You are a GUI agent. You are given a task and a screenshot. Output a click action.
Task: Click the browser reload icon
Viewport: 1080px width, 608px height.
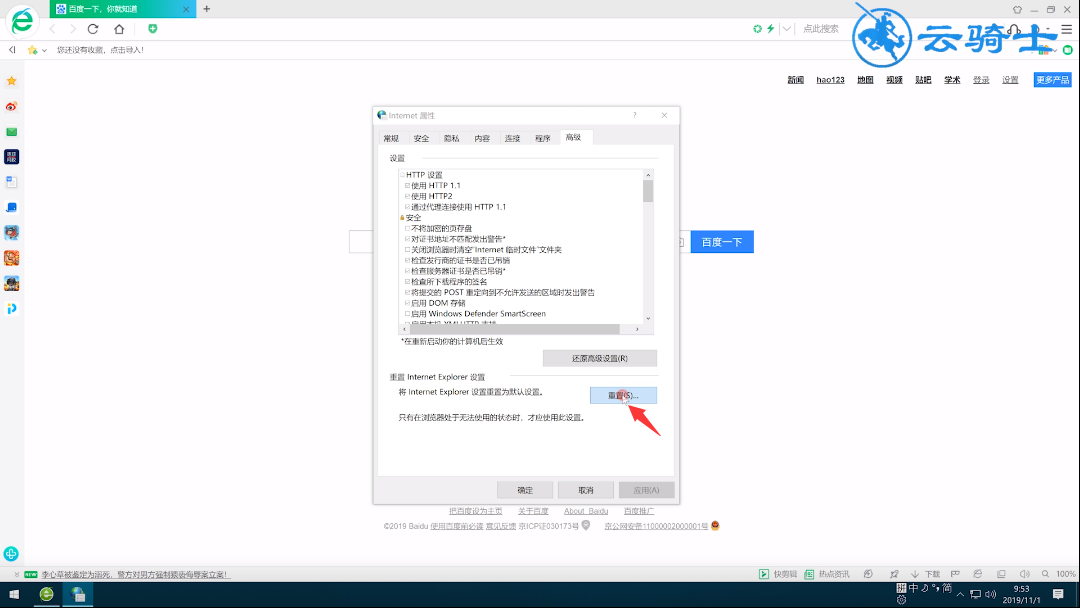coord(93,29)
